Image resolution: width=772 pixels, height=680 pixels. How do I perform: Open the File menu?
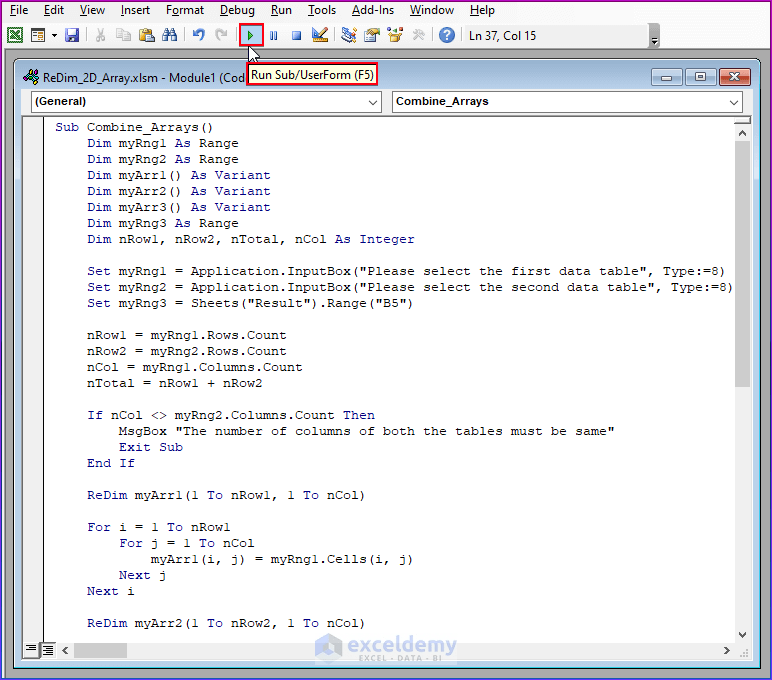point(19,10)
